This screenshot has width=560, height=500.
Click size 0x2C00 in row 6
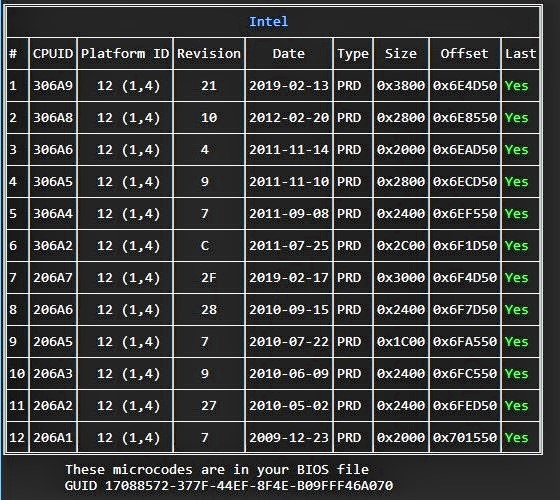click(401, 246)
